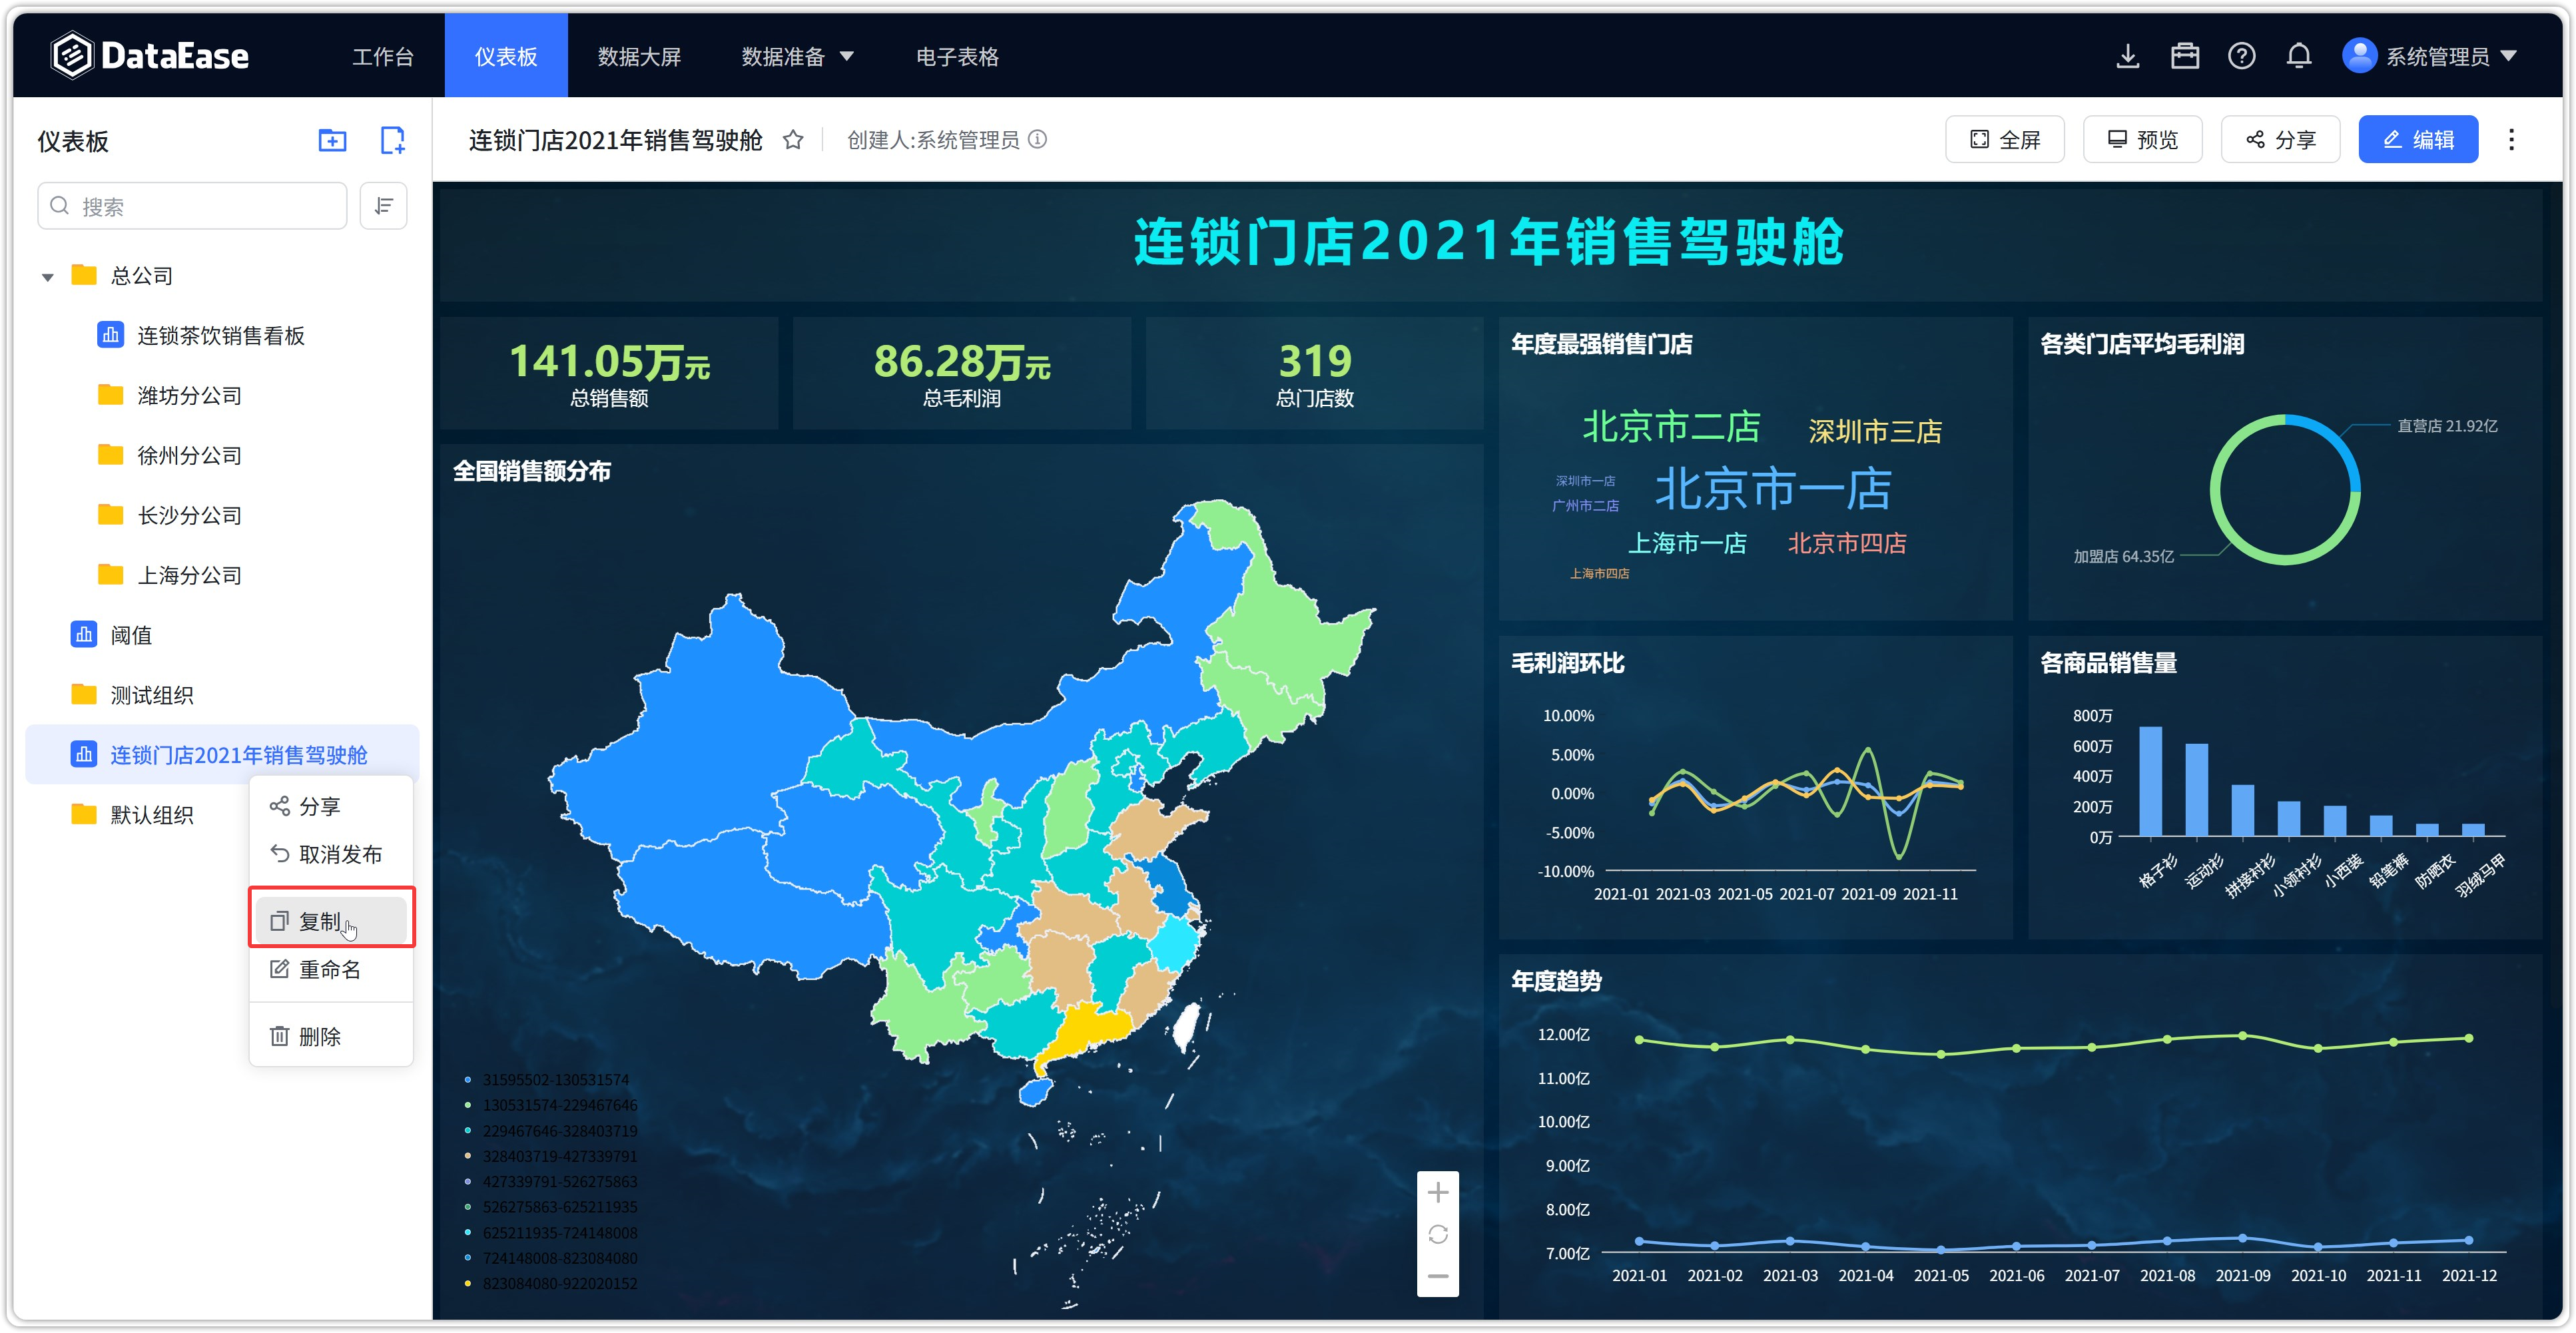Click the user avatar icon
This screenshot has width=2576, height=1333.
coord(2360,56)
